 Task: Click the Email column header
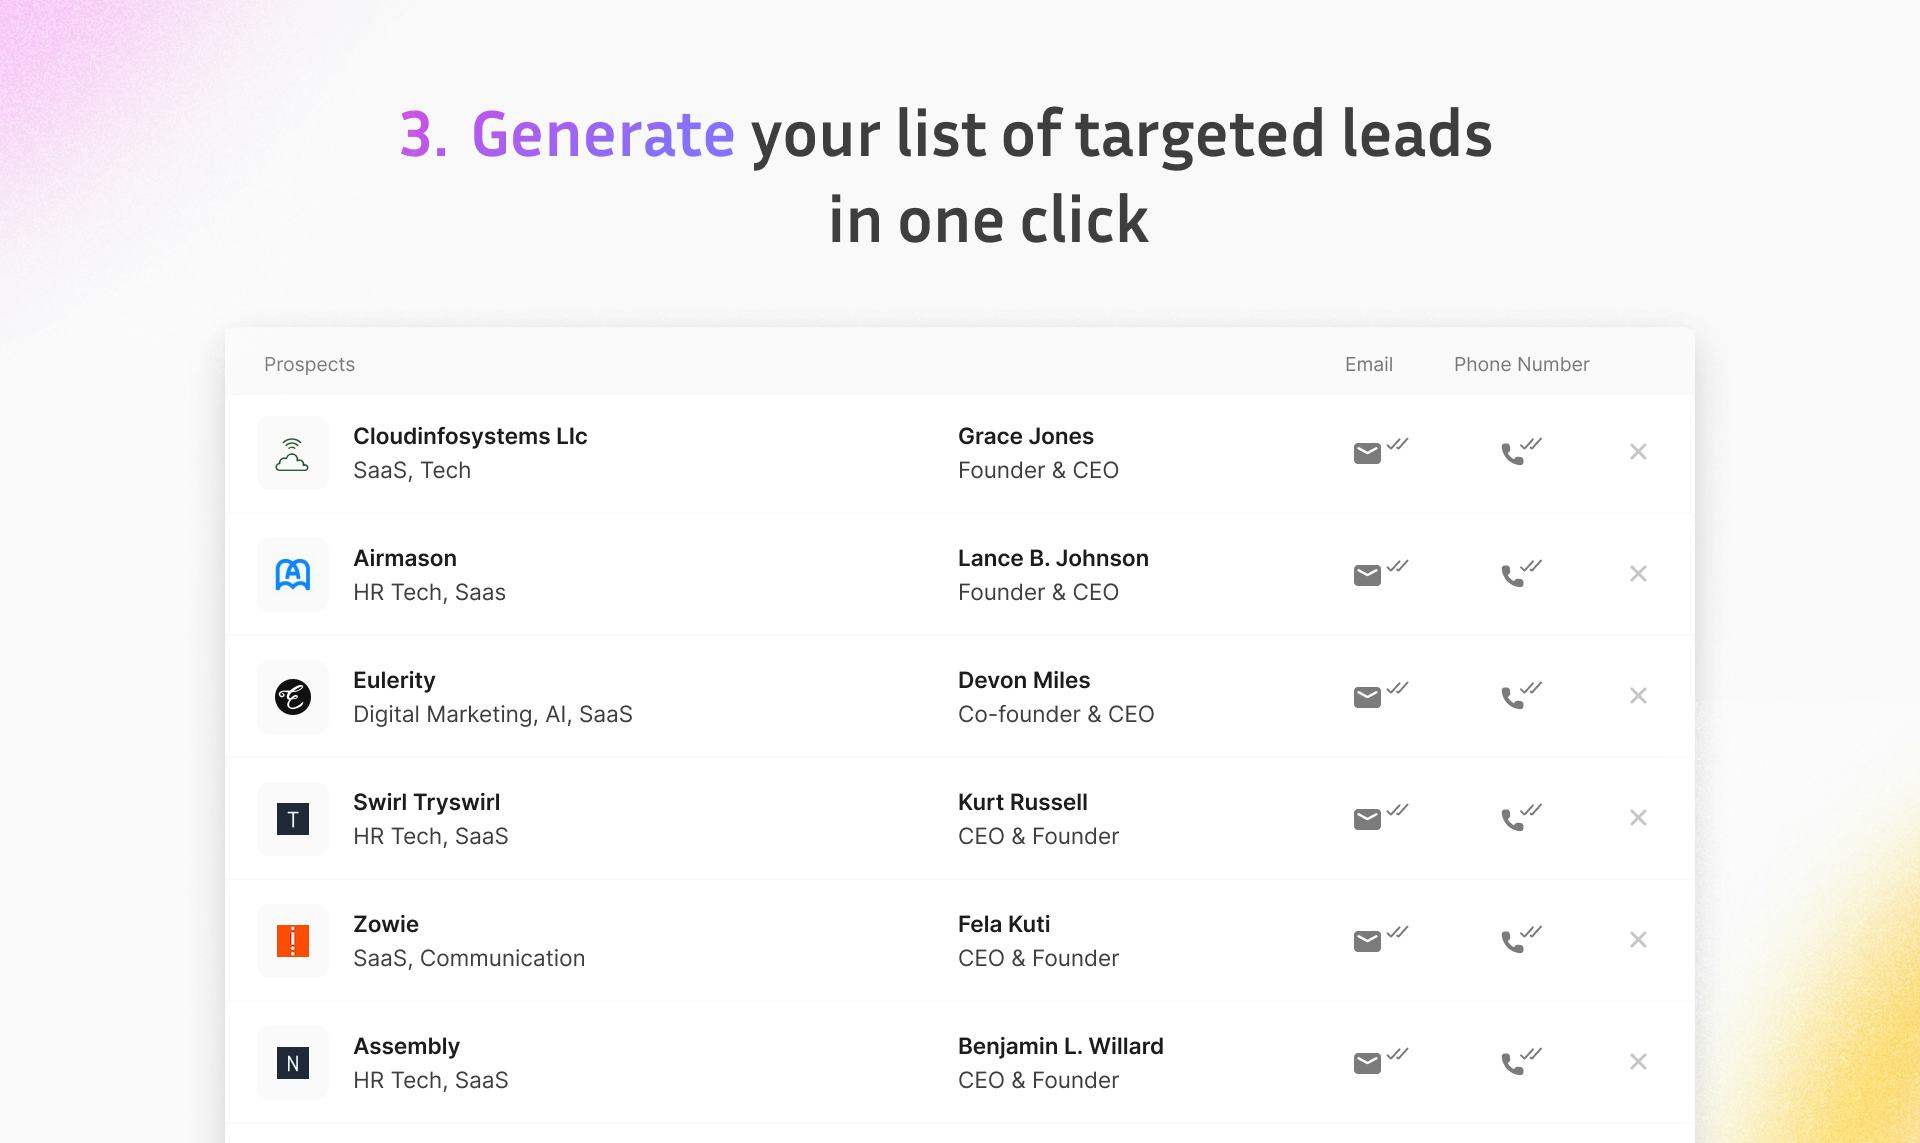(1368, 364)
